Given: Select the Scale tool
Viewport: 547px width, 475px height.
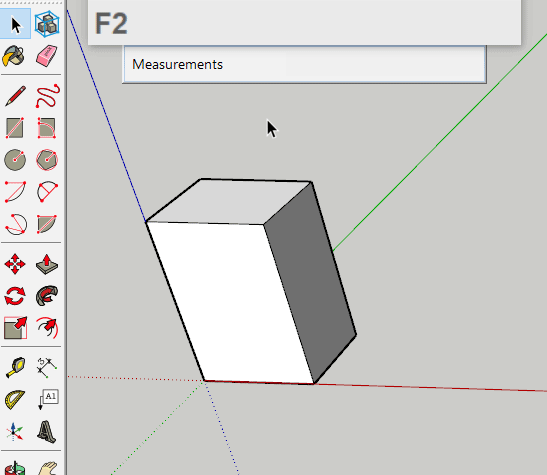Looking at the screenshot, I should 15,328.
